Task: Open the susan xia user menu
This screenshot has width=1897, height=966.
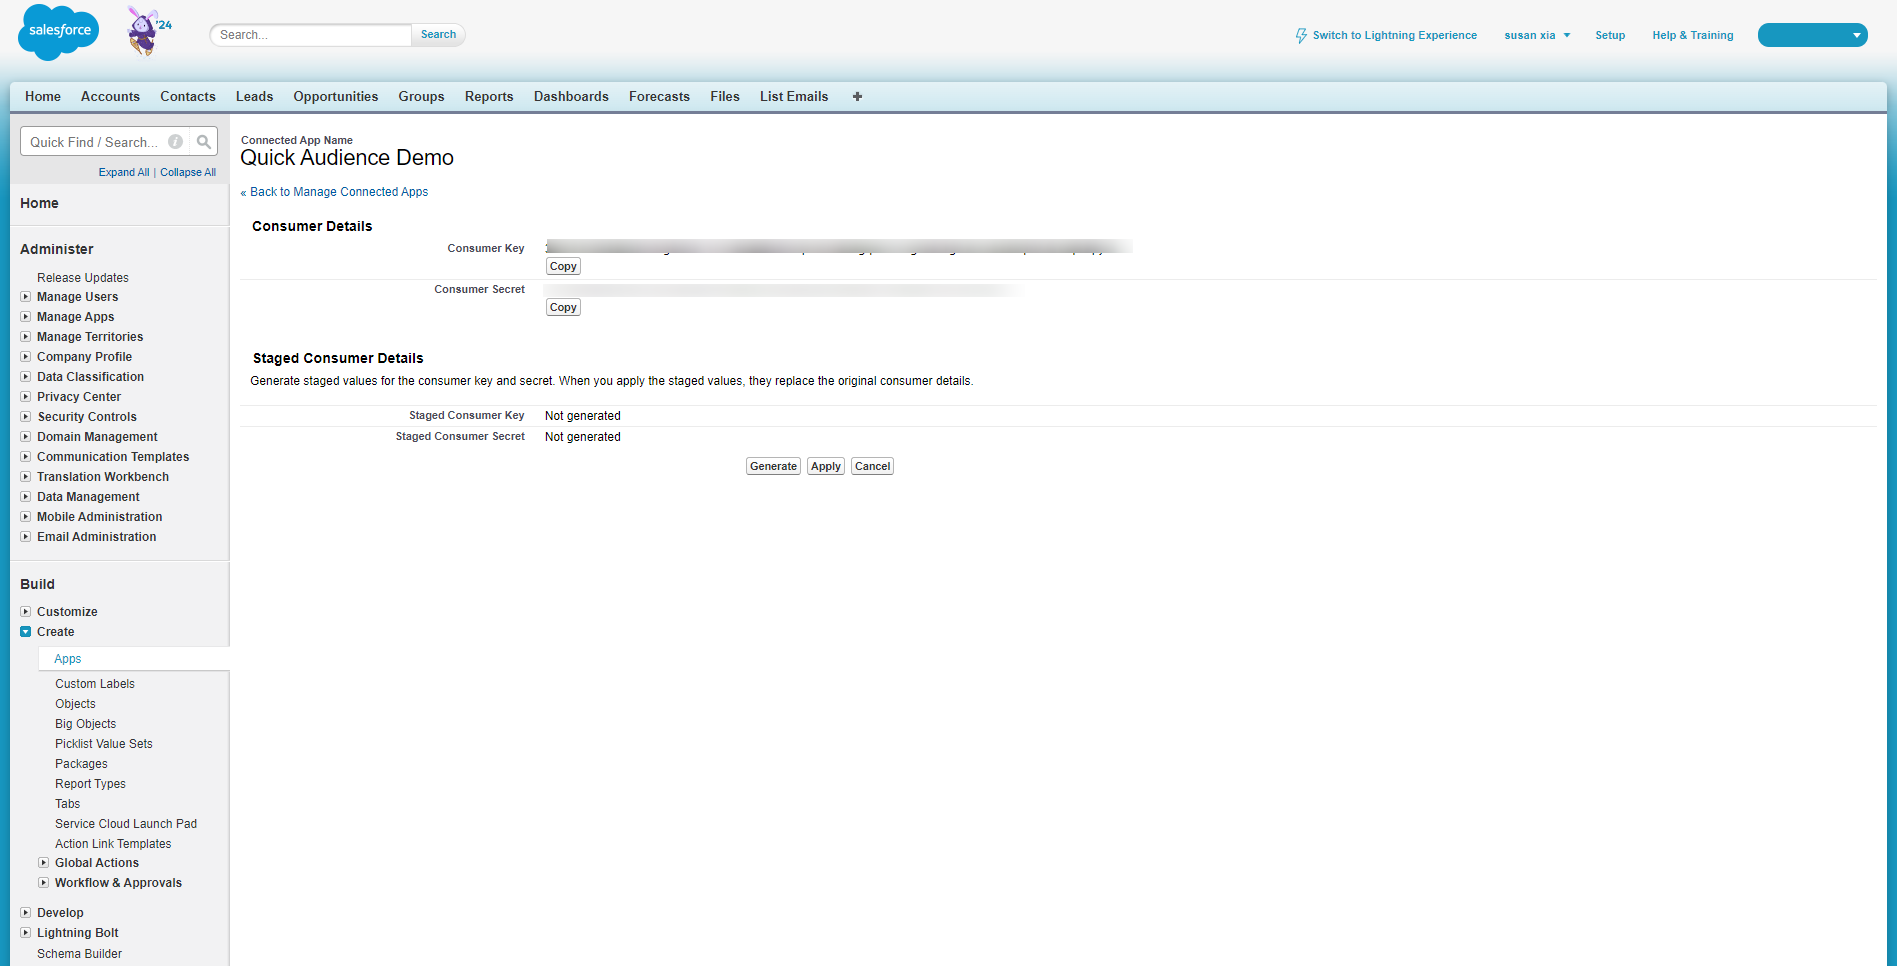Action: [1537, 35]
